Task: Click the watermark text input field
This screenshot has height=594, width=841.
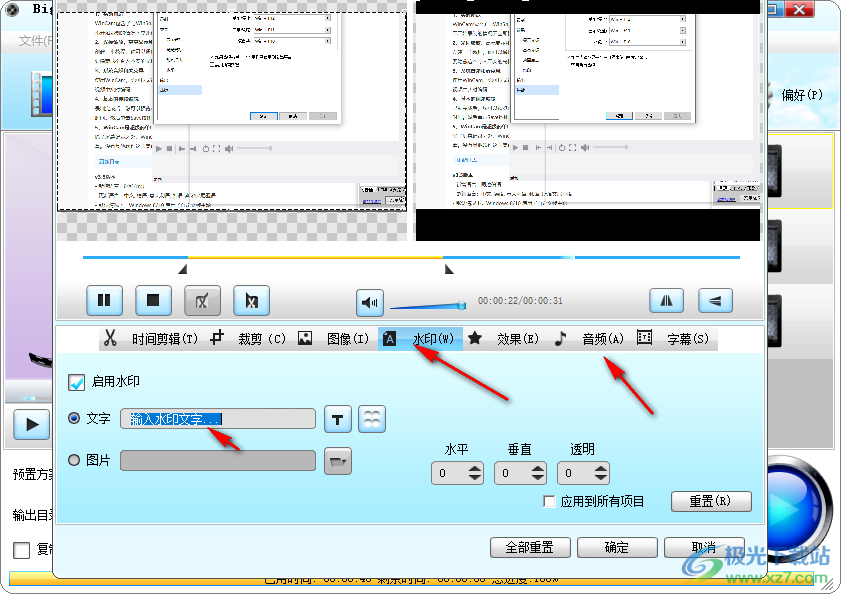Action: [x=218, y=419]
